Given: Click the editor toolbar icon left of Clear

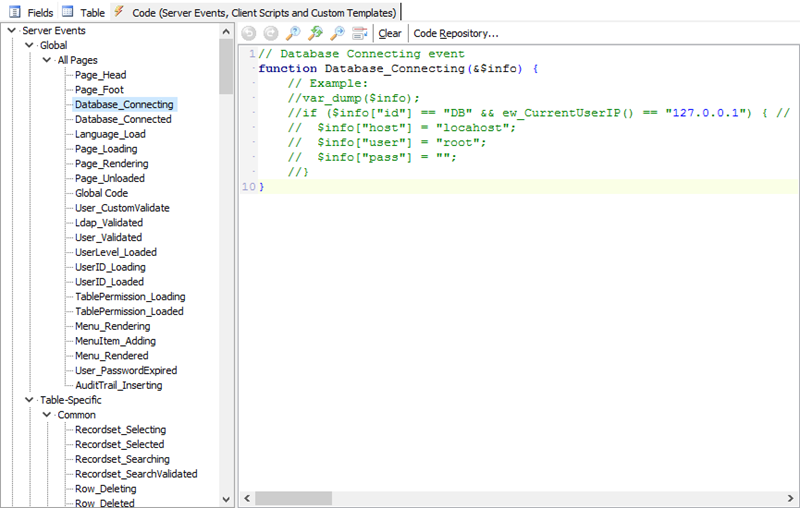Looking at the screenshot, I should [x=359, y=33].
